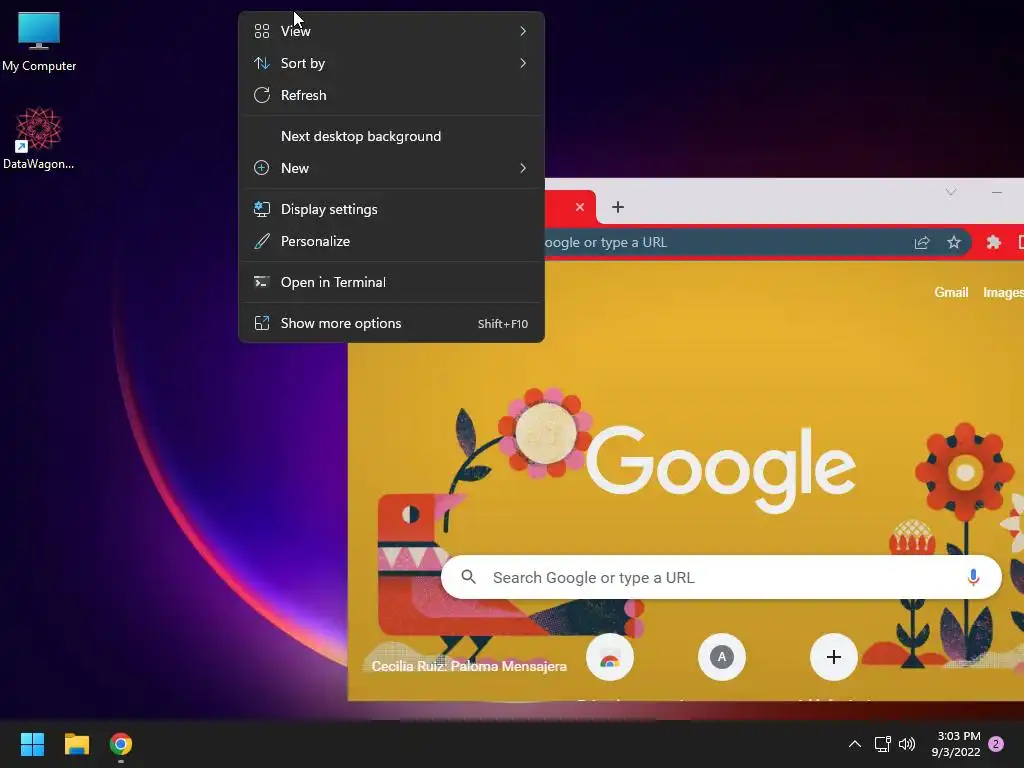
Task: Click the Sort by submenu arrow chevron
Action: point(523,63)
